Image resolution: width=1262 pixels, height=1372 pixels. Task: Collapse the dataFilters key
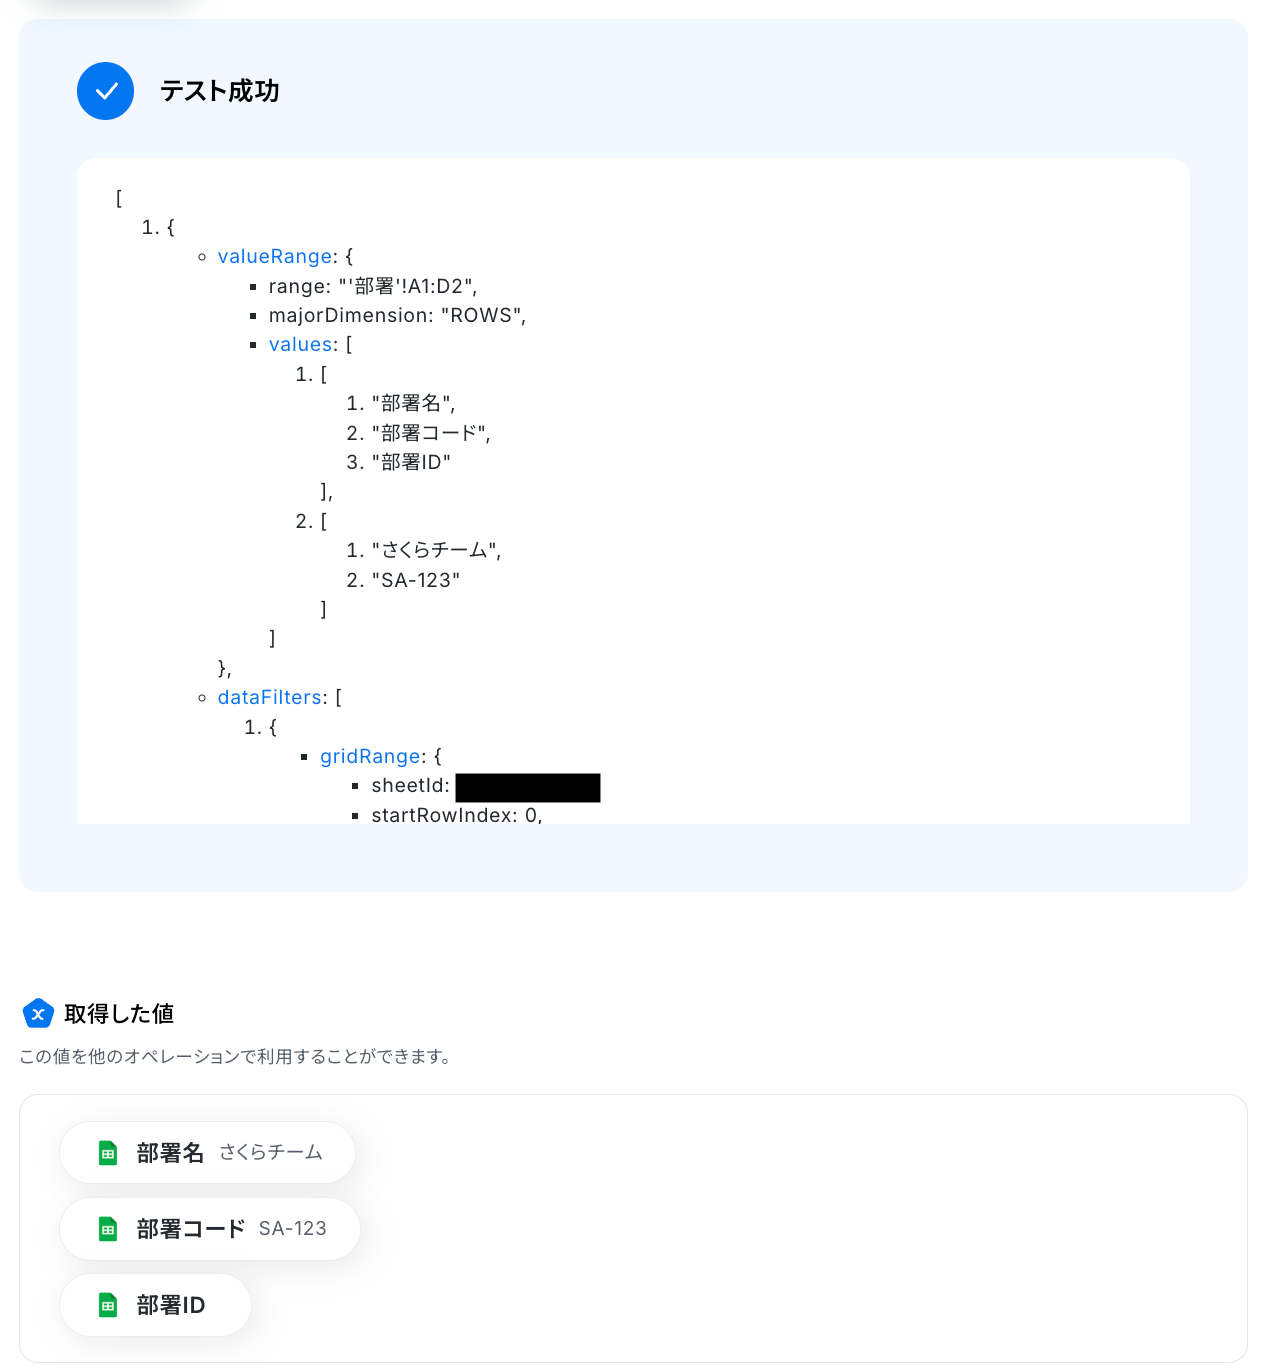tap(270, 698)
